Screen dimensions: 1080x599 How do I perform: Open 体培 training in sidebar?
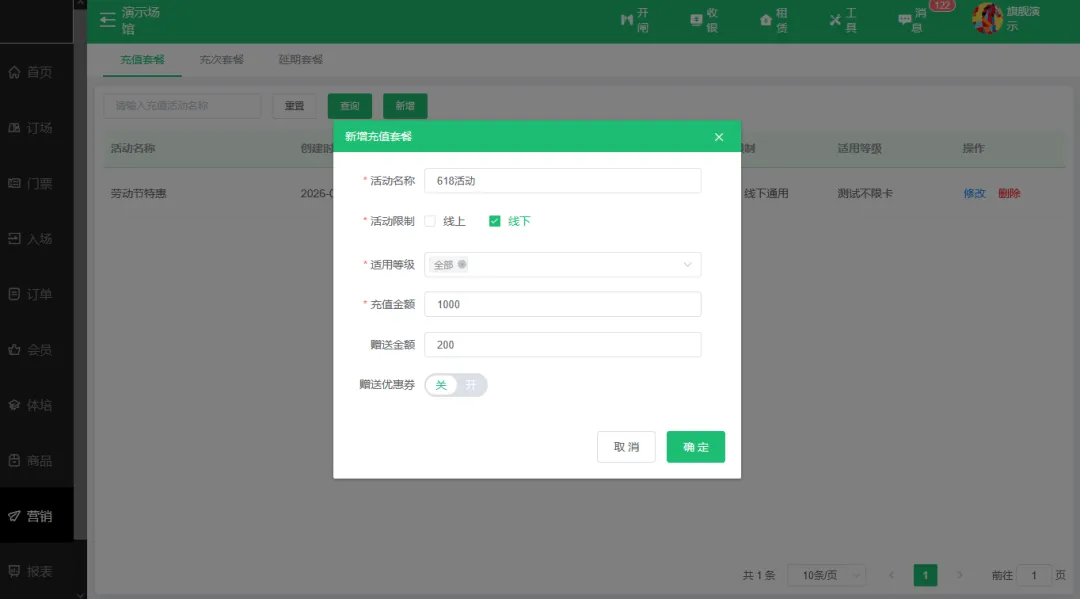31,405
